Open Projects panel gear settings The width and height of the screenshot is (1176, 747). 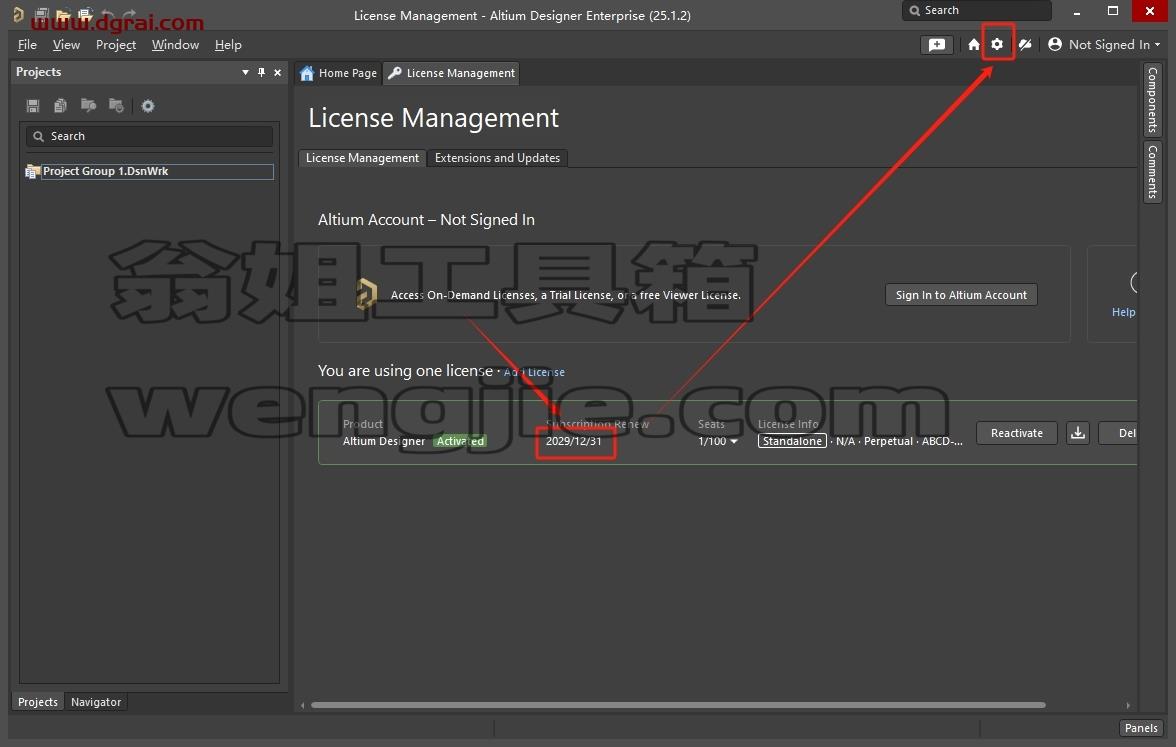(148, 106)
